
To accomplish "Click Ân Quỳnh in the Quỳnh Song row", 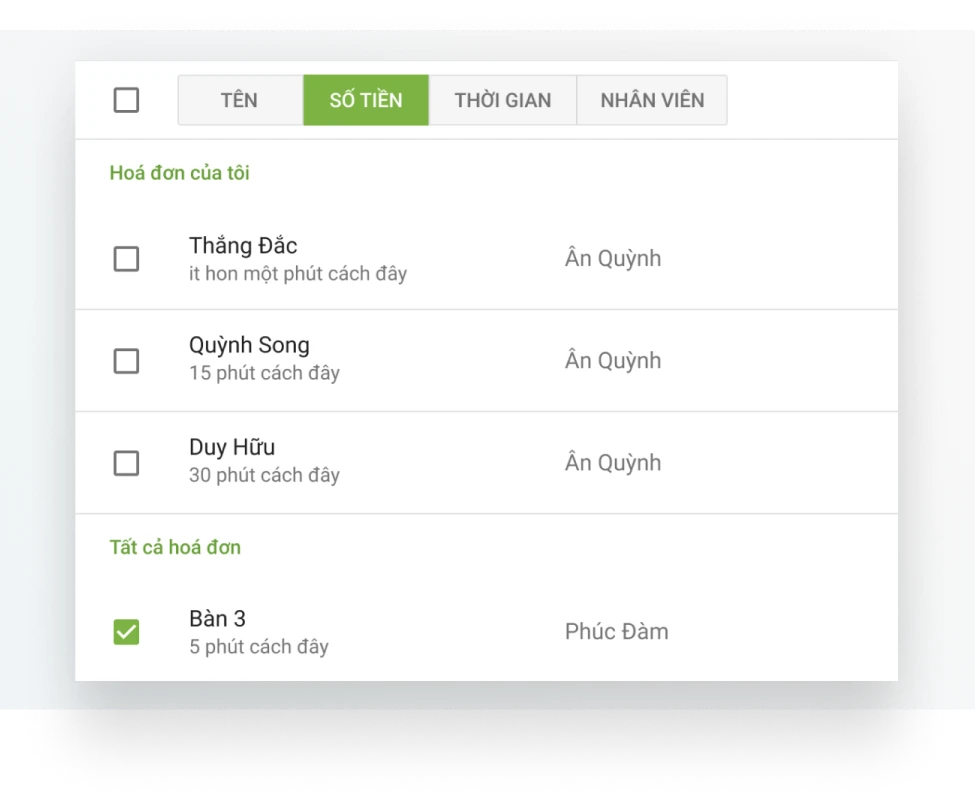I will 613,361.
